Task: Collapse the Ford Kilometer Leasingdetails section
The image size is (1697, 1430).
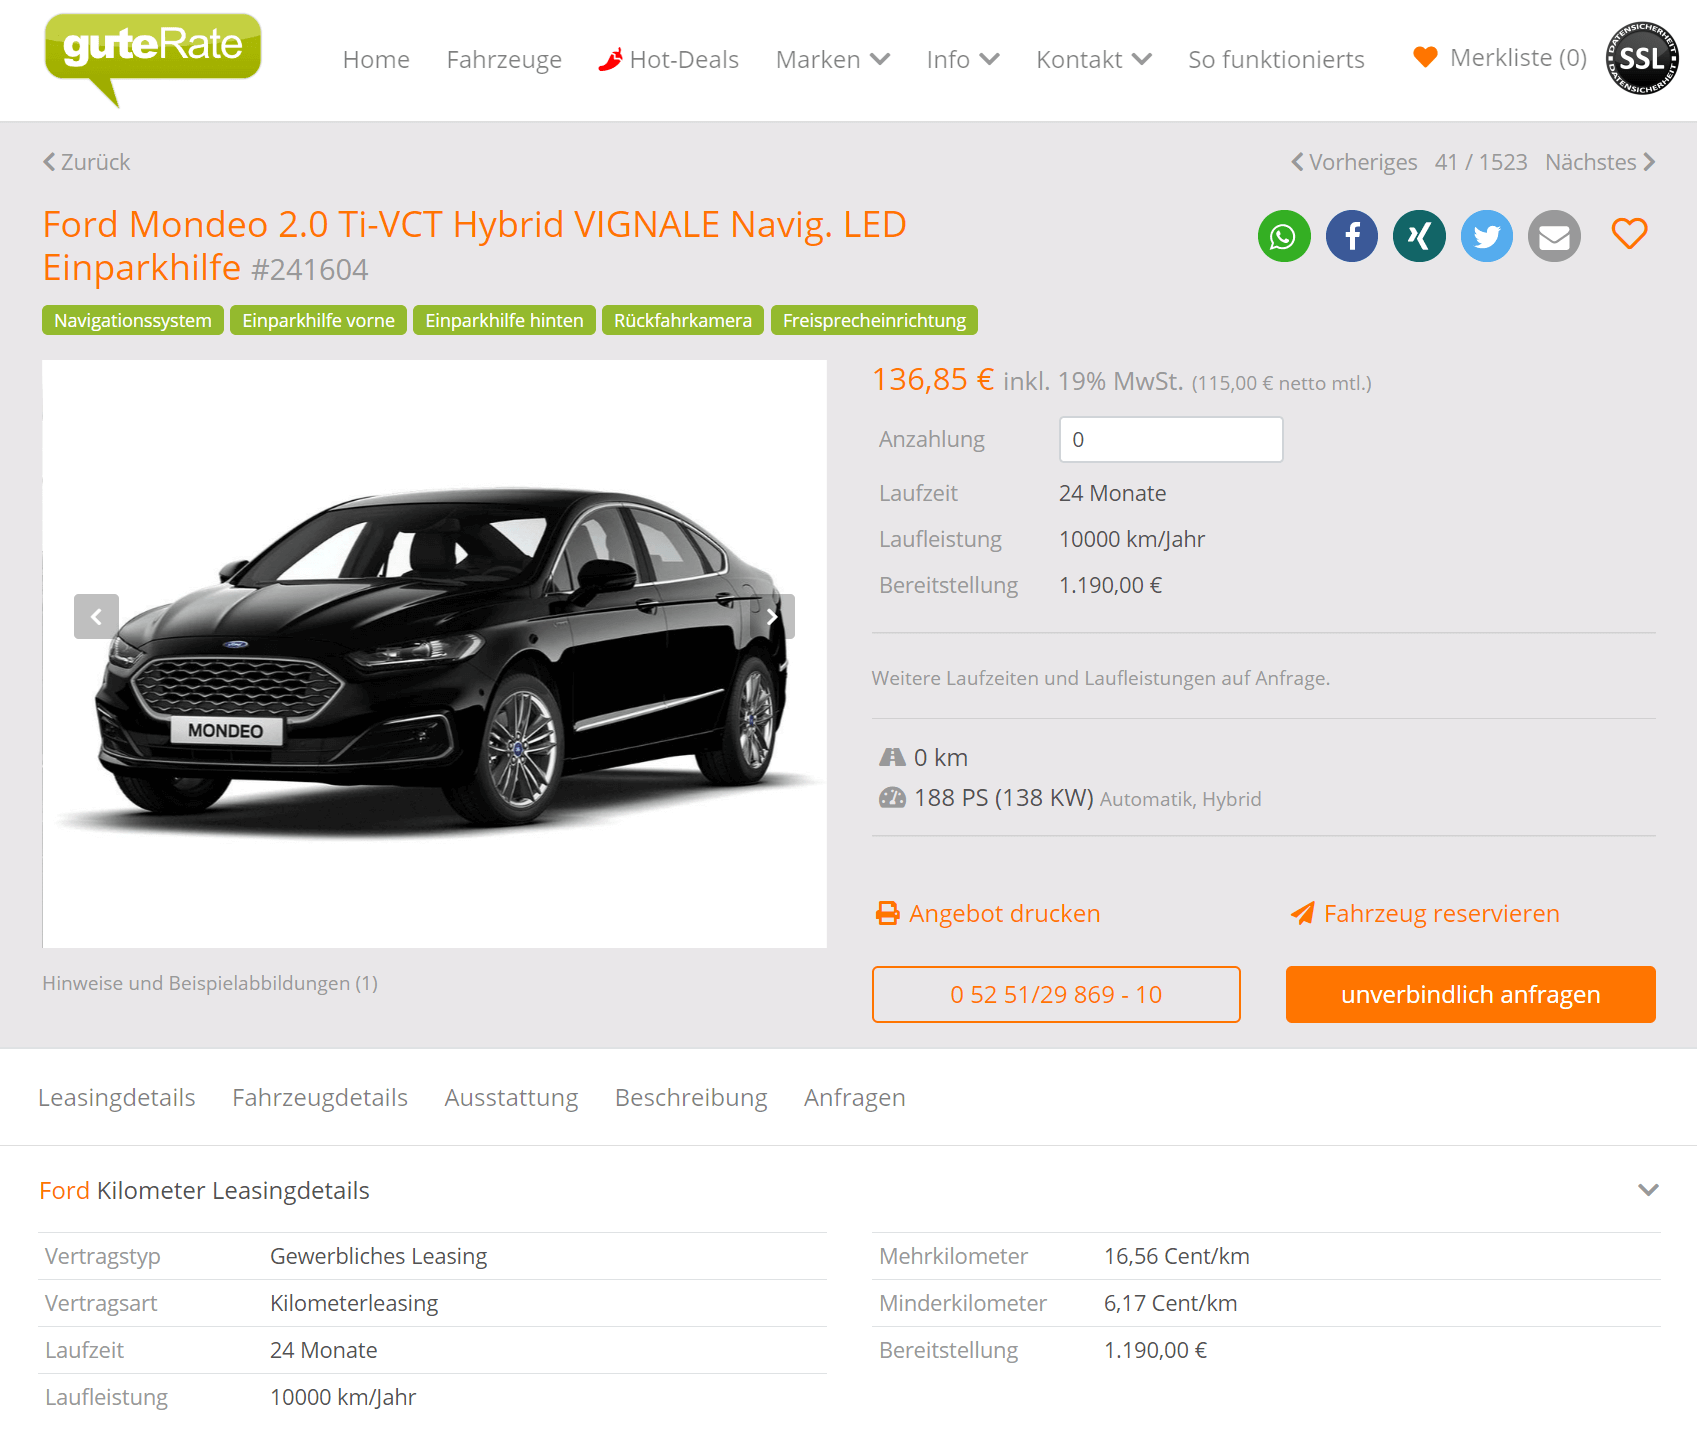Action: 1648,1190
